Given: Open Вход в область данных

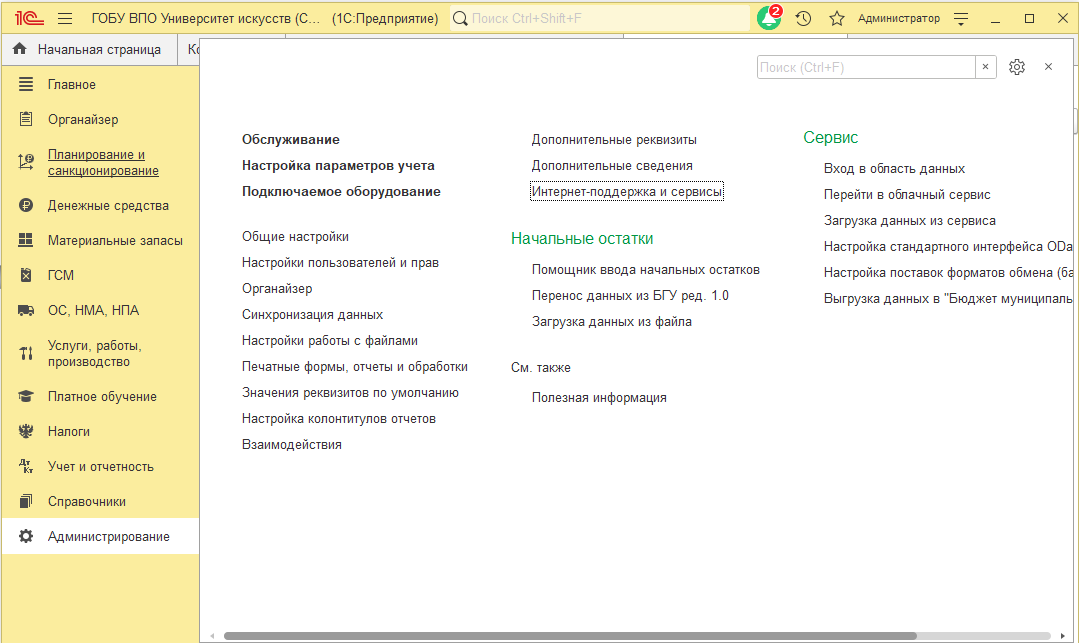Looking at the screenshot, I should point(894,169).
